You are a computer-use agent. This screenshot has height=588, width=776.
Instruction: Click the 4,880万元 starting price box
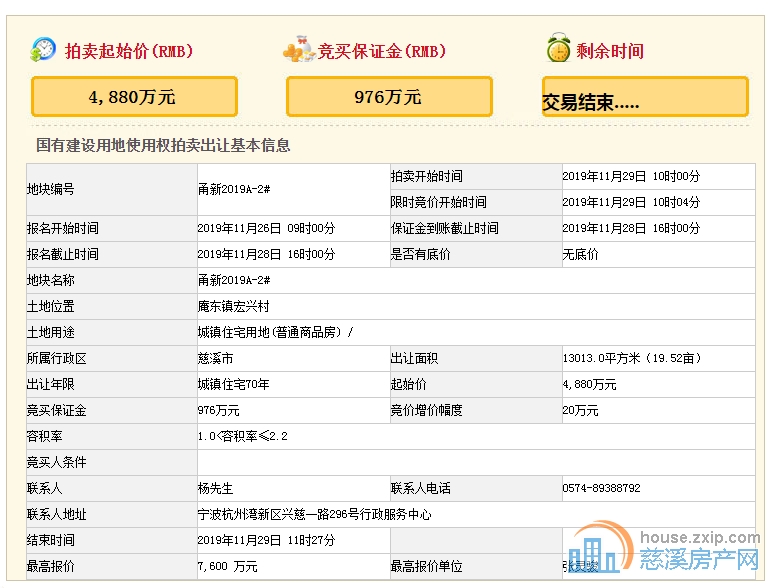tap(134, 97)
